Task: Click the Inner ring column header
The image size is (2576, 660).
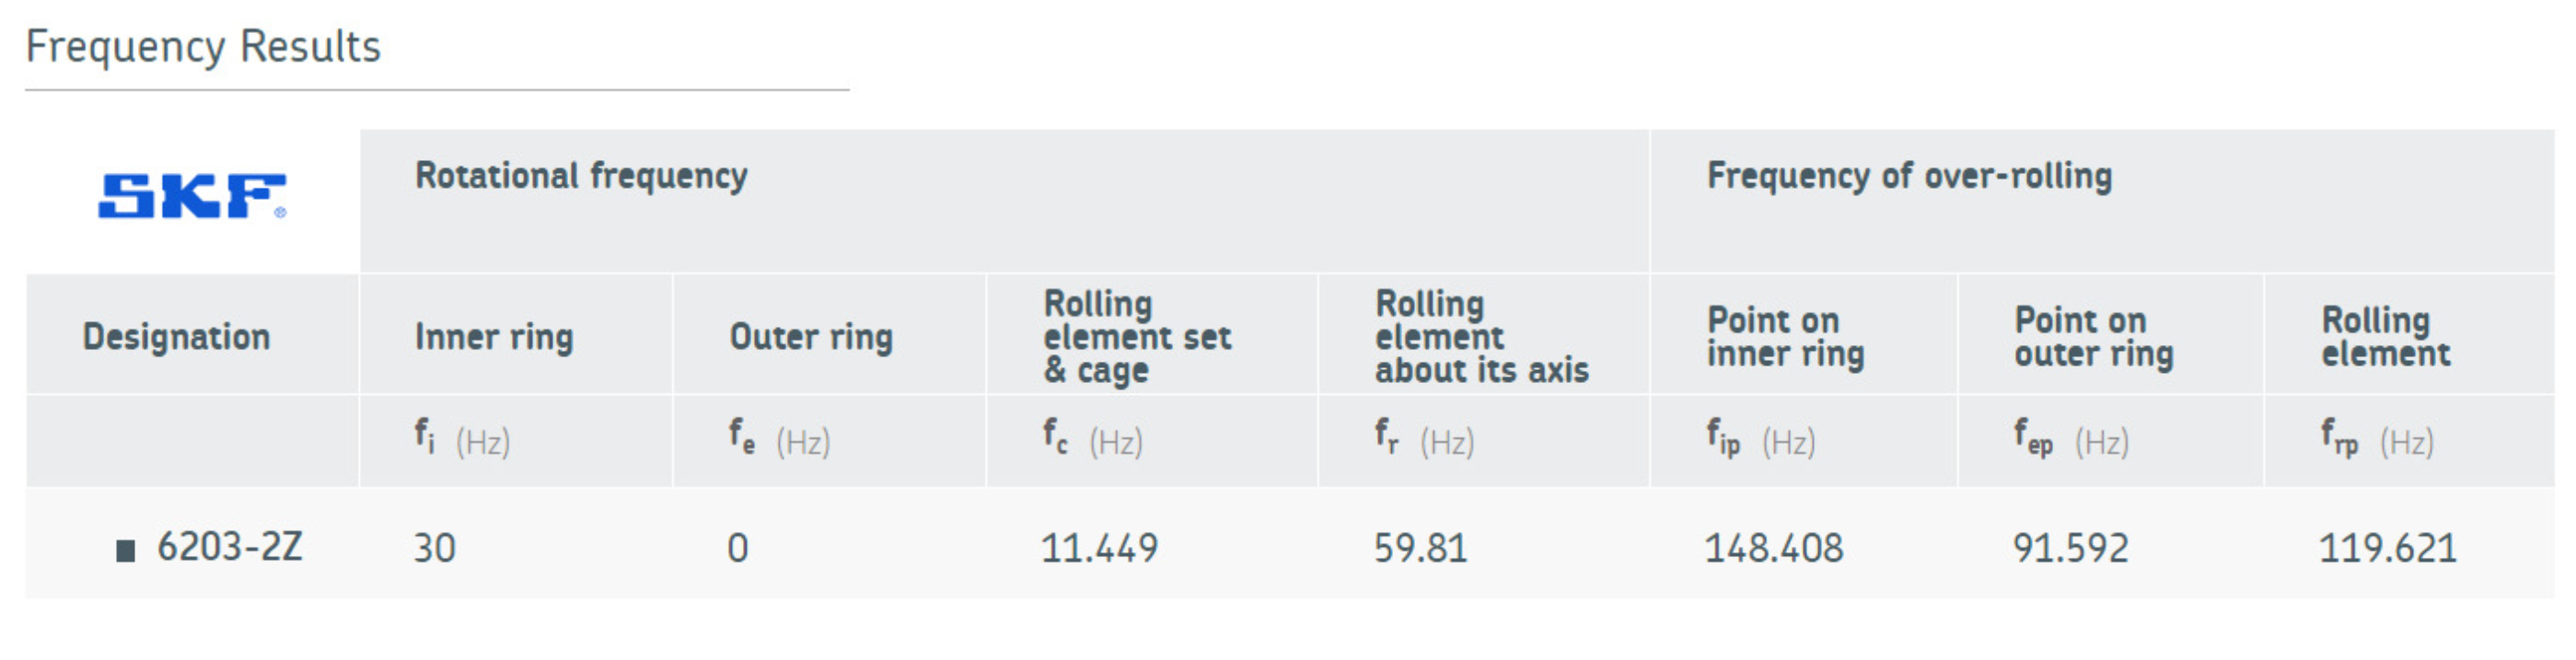Action: [x=494, y=337]
